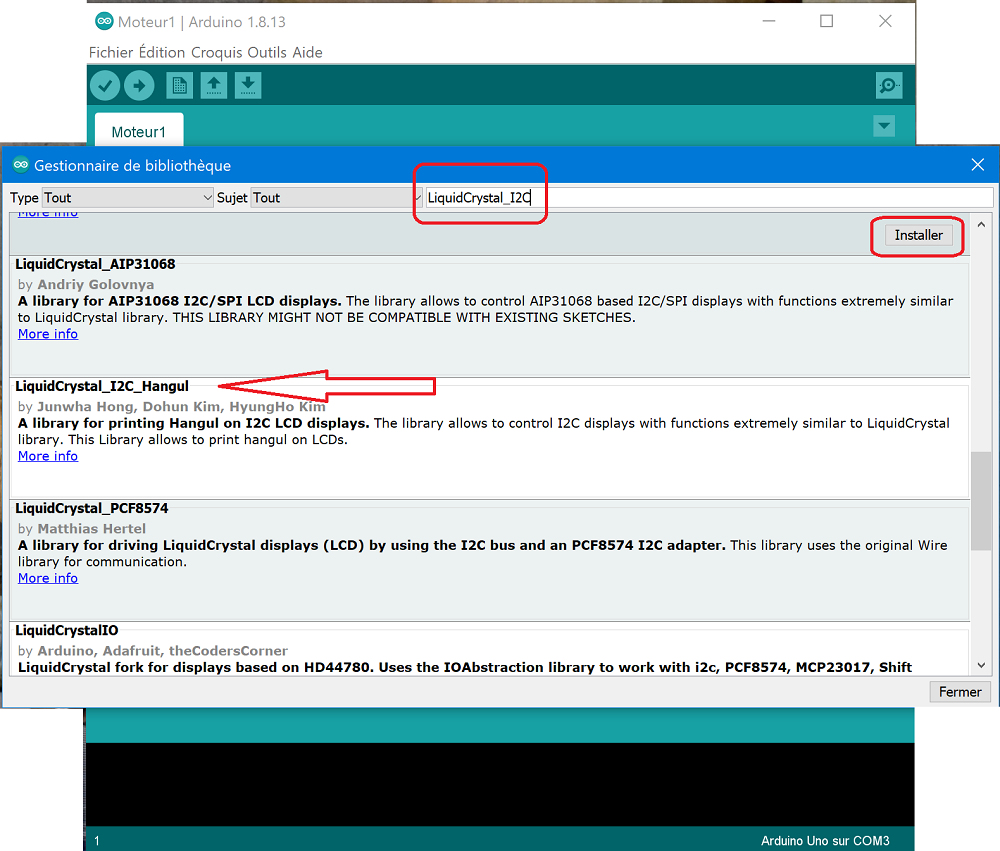The width and height of the screenshot is (1000, 851).
Task: Click author name Andriy Golovnya
Action: (x=96, y=285)
